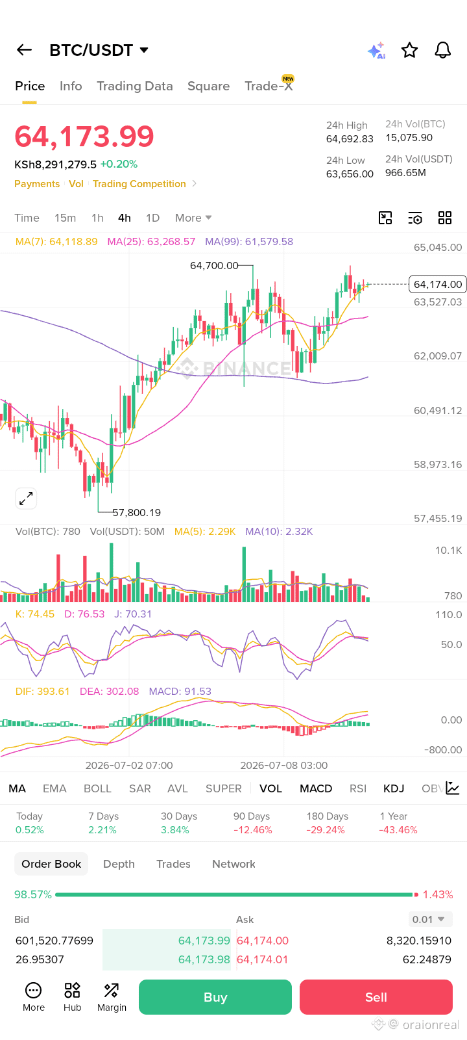Select the Time chart interval
467x1040 pixels.
pyautogui.click(x=27, y=218)
